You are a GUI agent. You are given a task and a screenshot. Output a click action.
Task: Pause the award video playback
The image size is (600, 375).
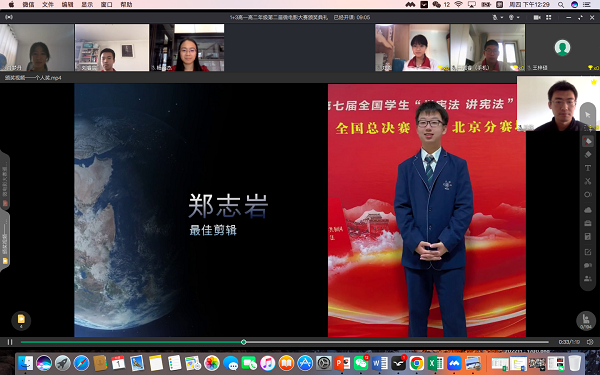(10, 342)
